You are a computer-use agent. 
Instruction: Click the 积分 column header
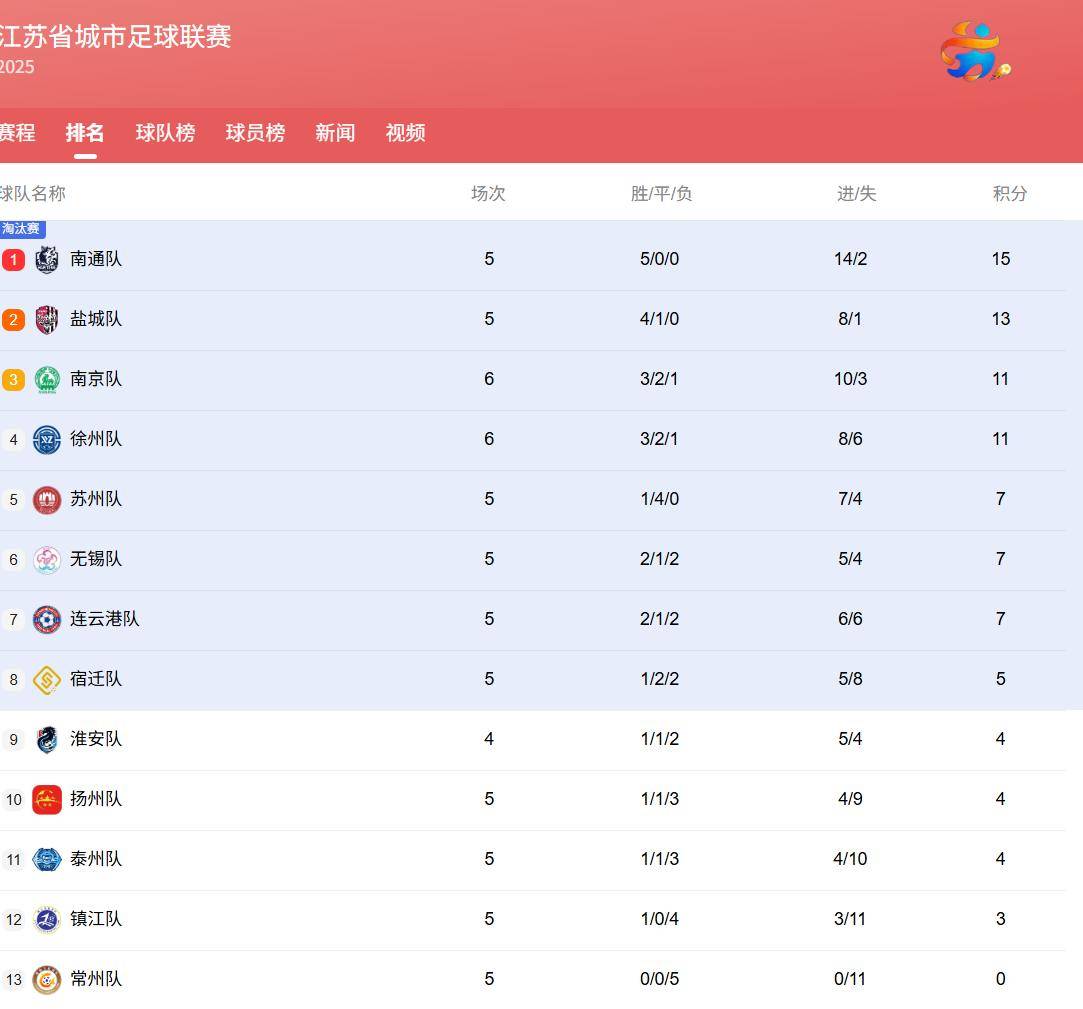tap(1010, 194)
